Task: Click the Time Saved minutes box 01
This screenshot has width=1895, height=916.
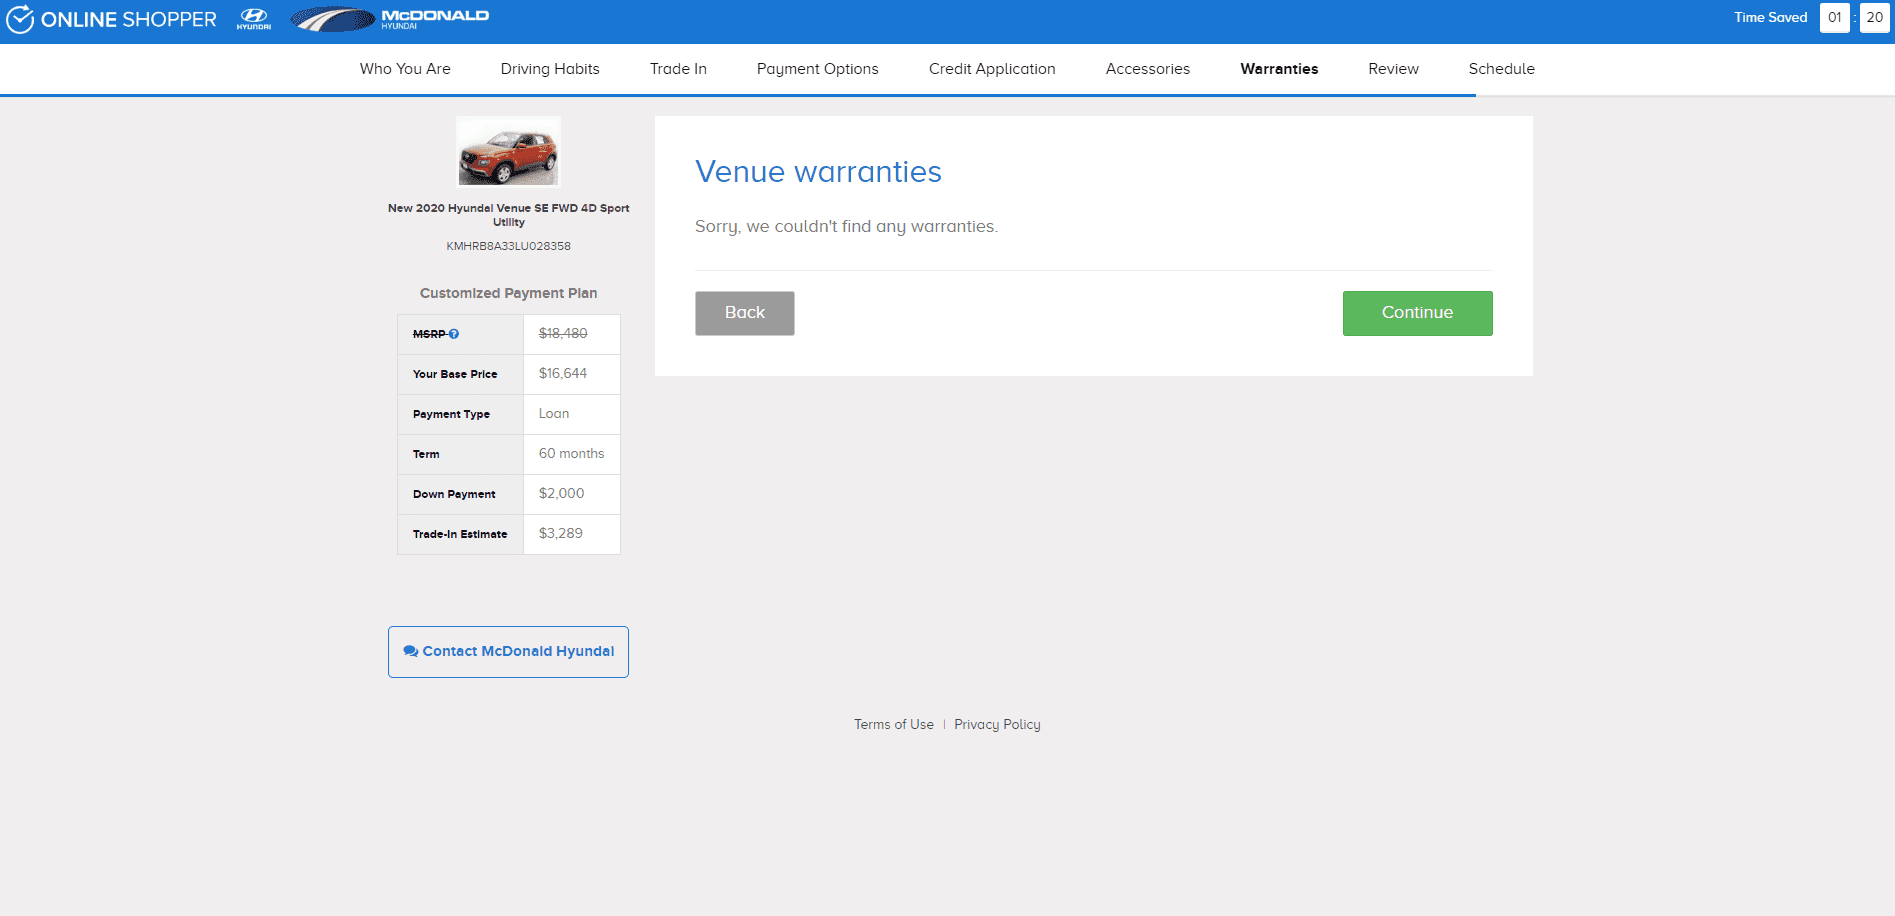Action: coord(1834,18)
